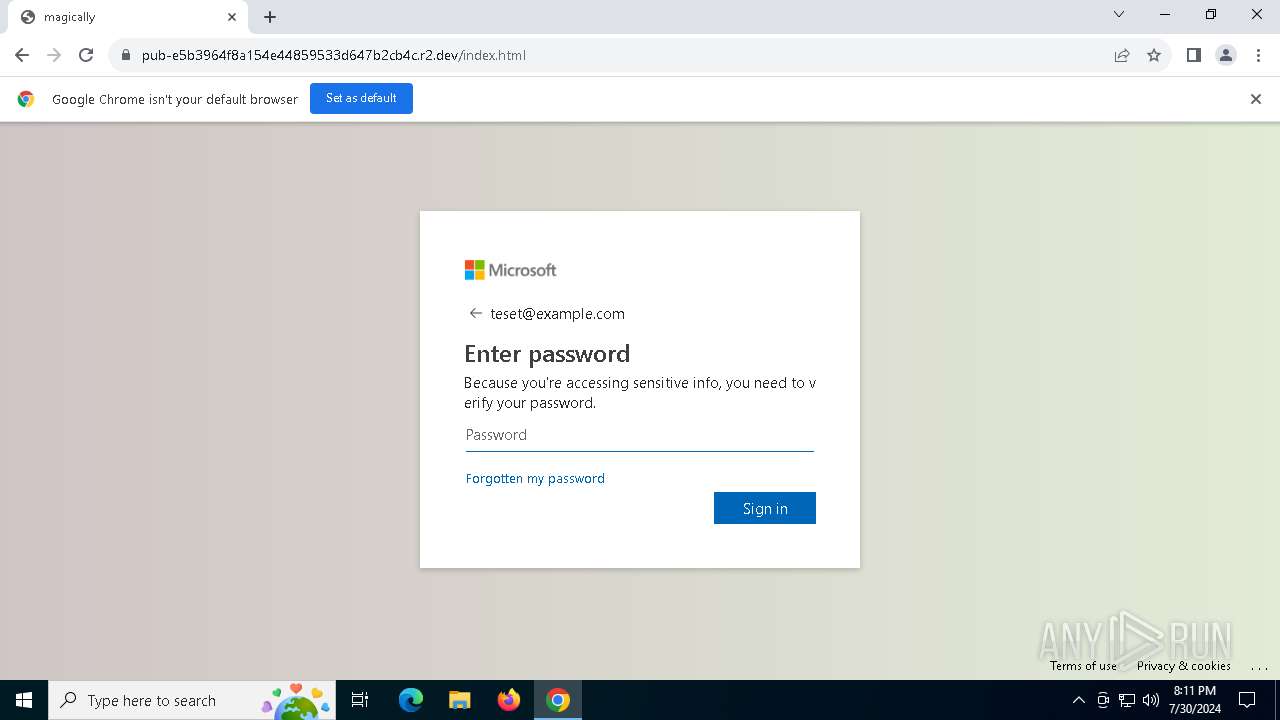Image resolution: width=1280 pixels, height=720 pixels.
Task: Launch Firefox from the taskbar
Action: click(509, 700)
